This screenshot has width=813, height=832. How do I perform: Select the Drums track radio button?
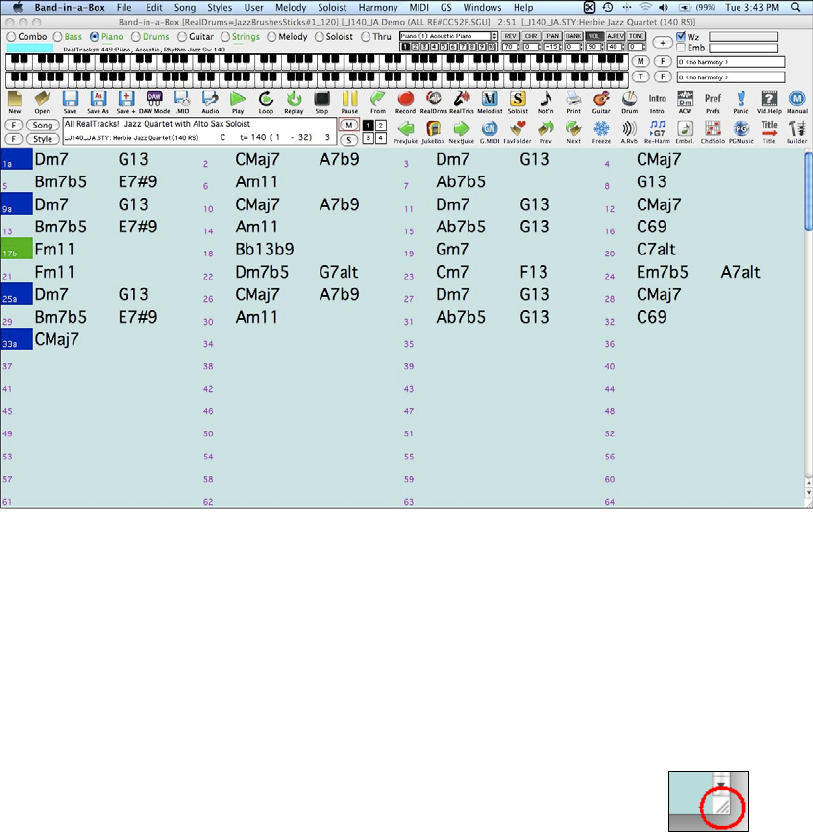click(136, 36)
